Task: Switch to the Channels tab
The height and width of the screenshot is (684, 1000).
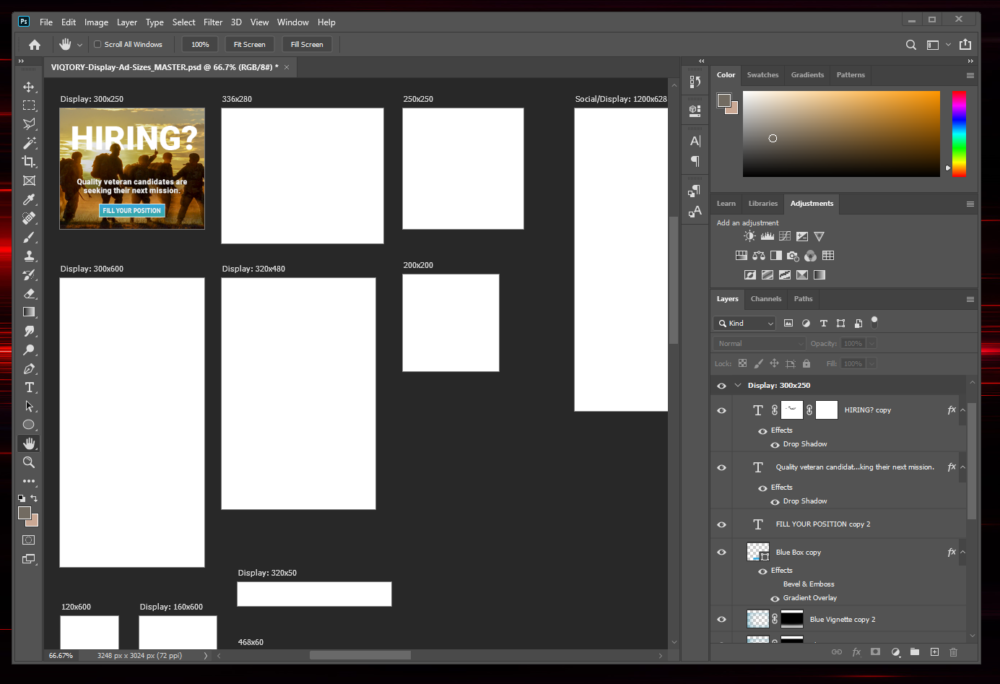Action: click(766, 298)
